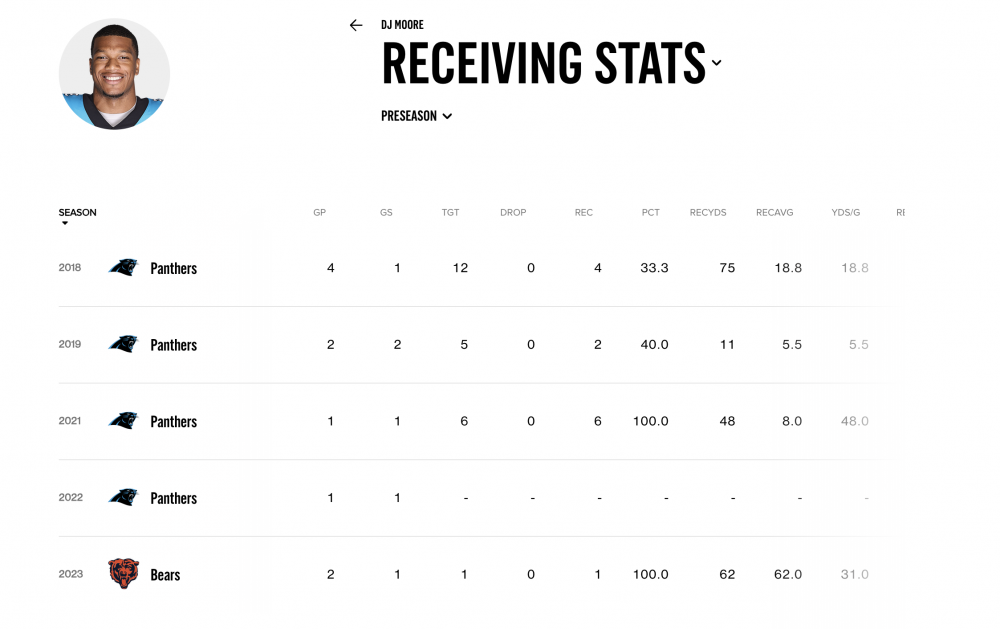The width and height of the screenshot is (1000, 629).
Task: Sort table by the DROP column
Action: pyautogui.click(x=513, y=213)
